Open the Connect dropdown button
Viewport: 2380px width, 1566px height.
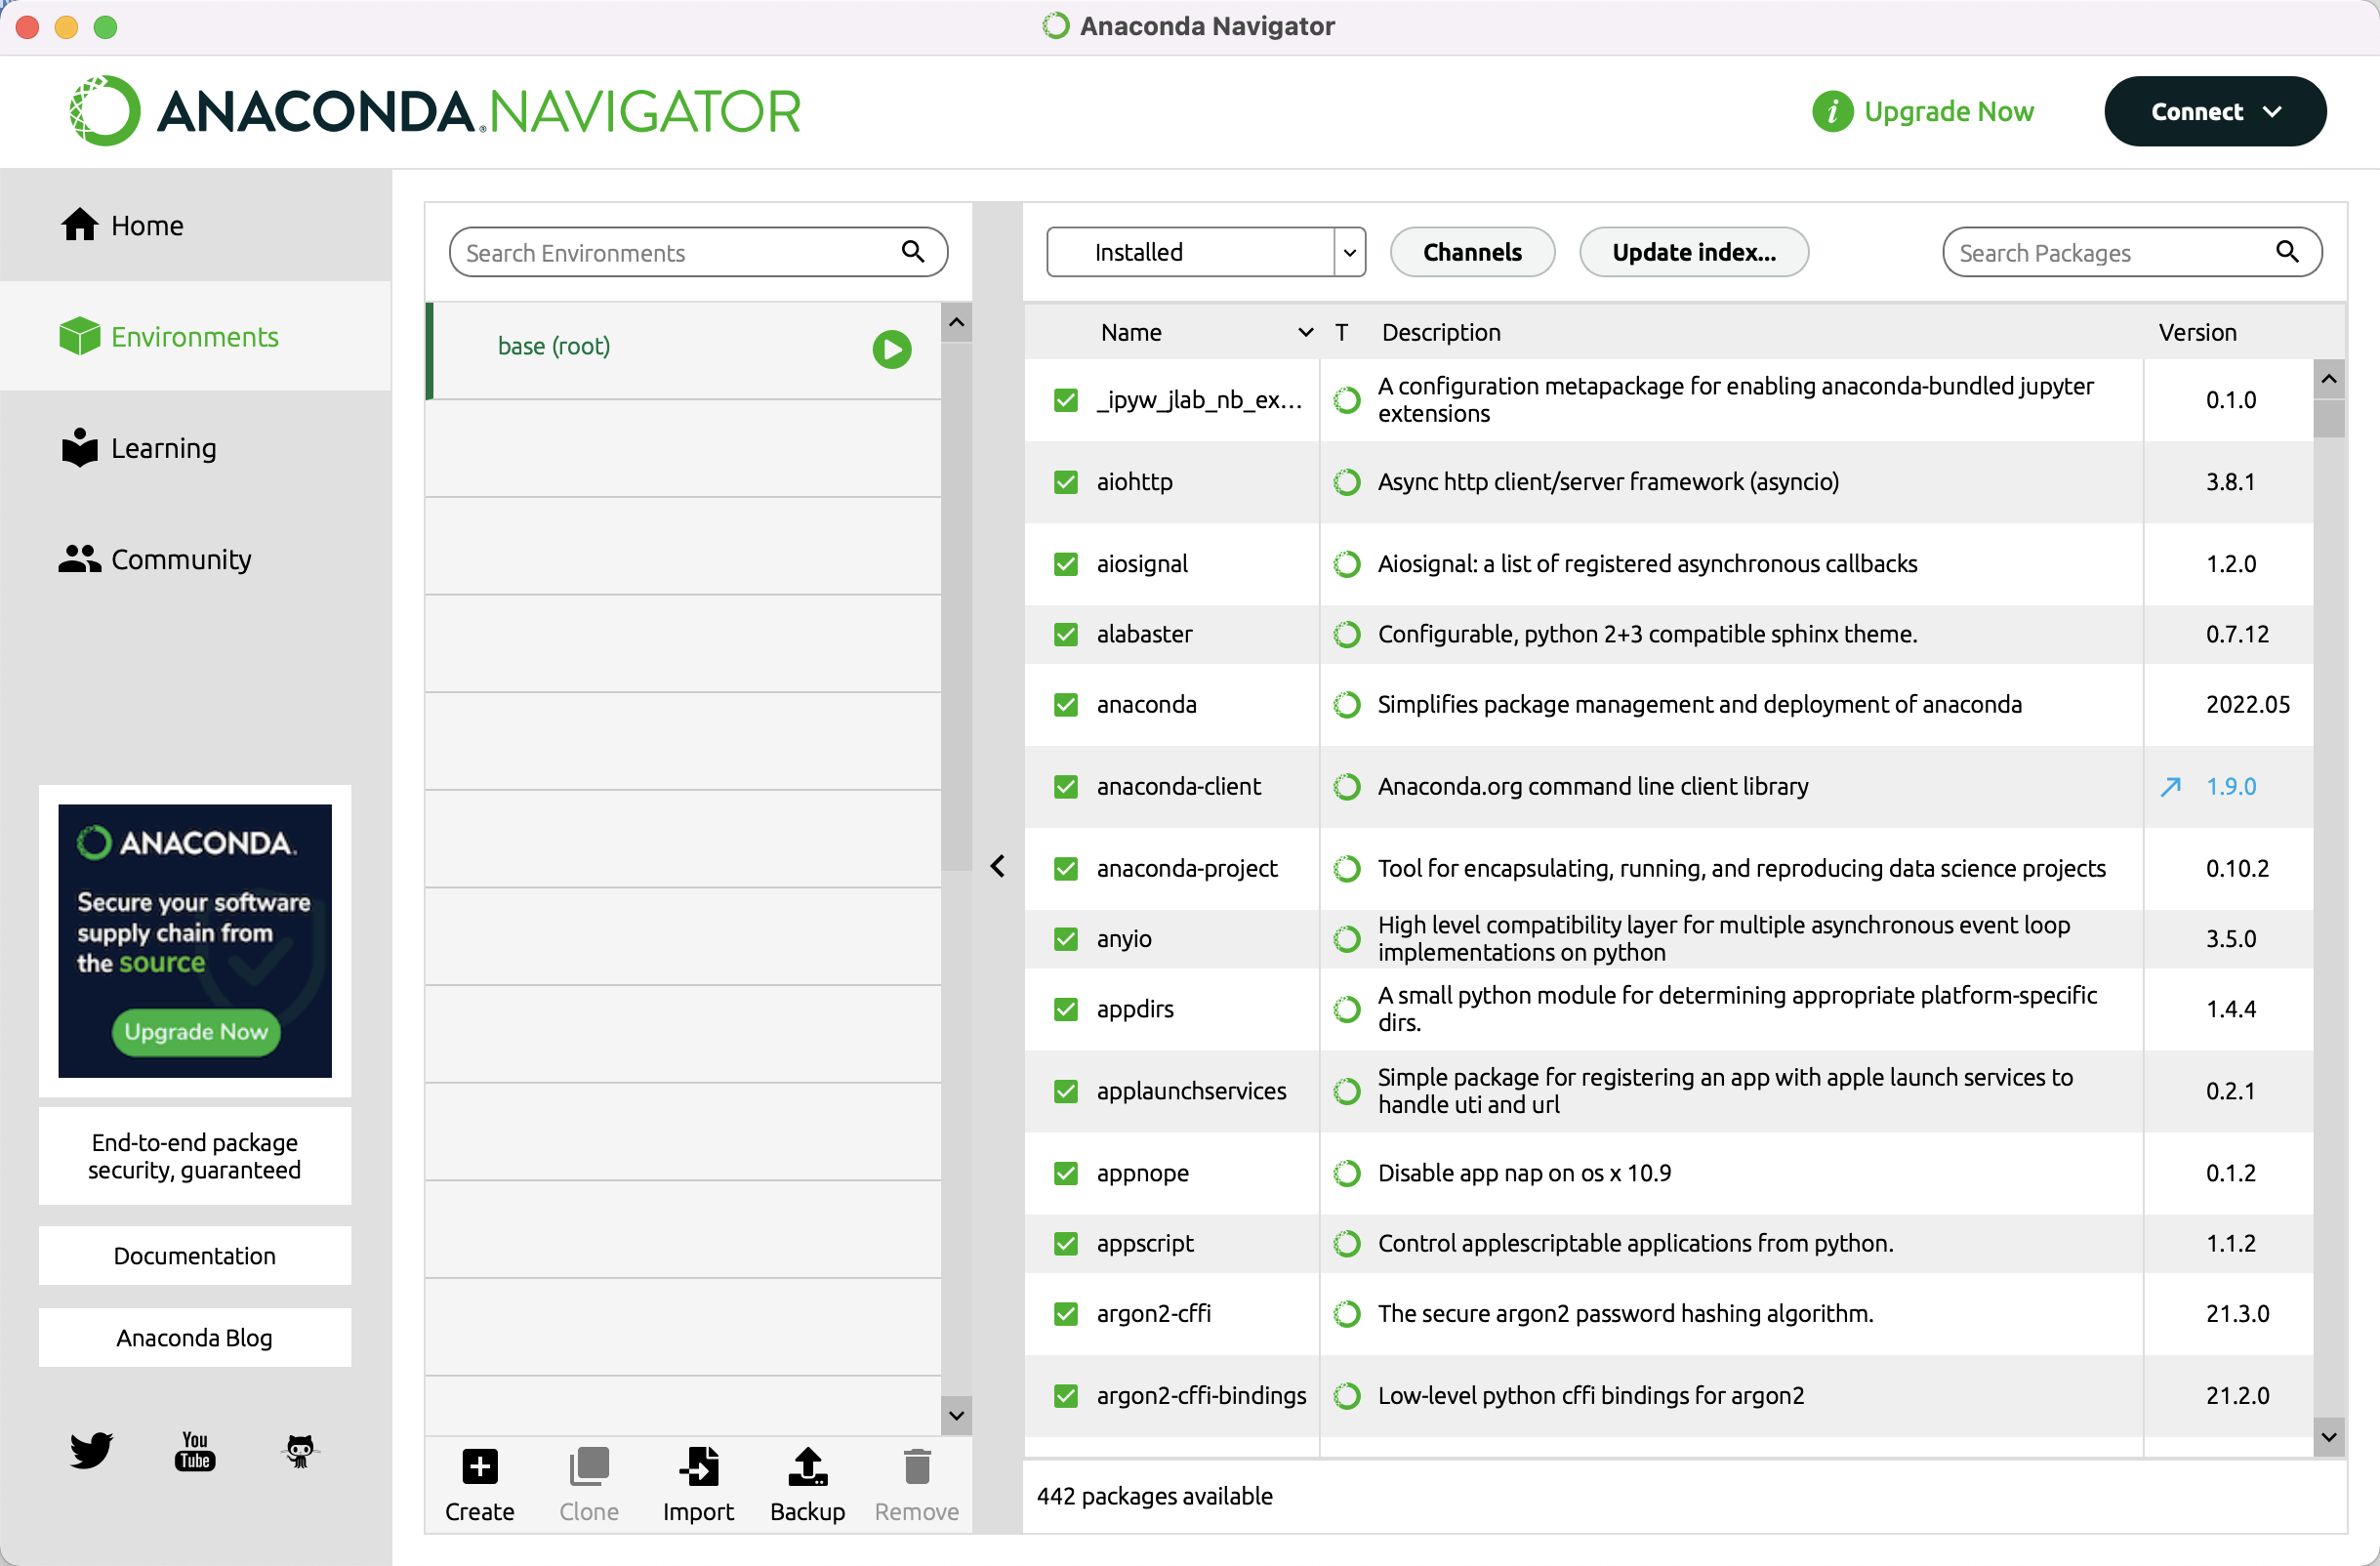(x=2214, y=111)
